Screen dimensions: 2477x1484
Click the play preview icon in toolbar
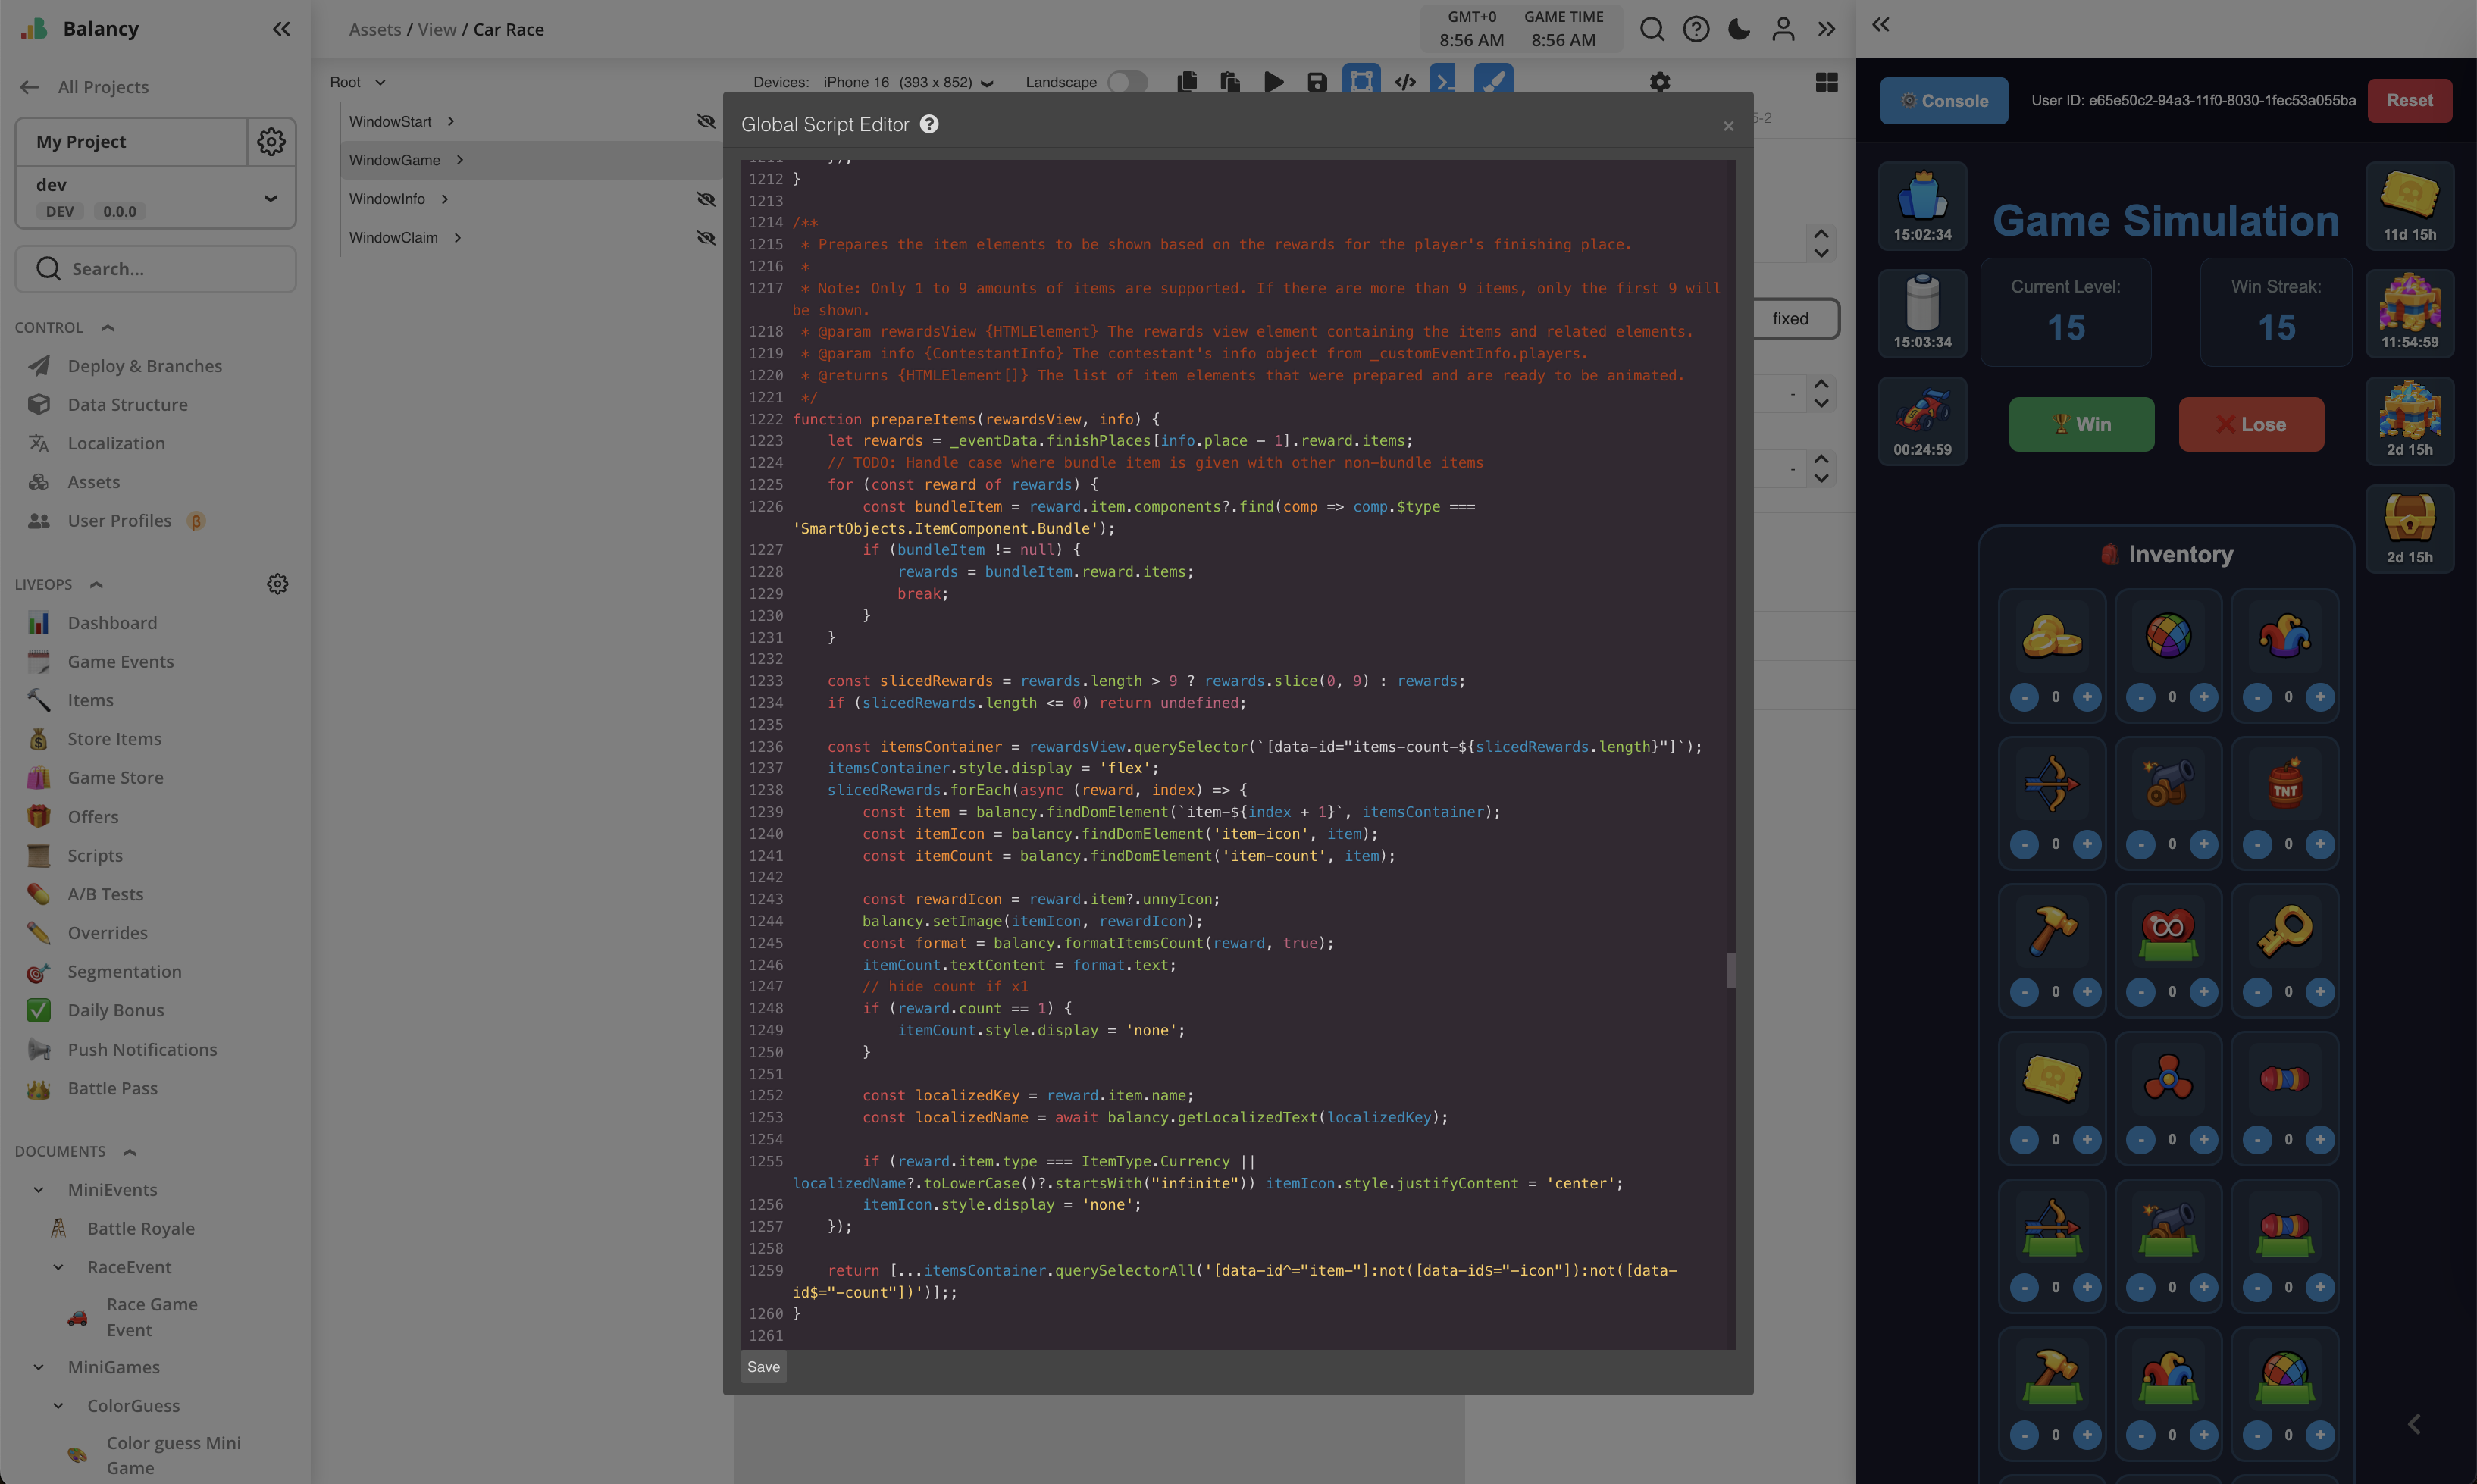(1273, 82)
